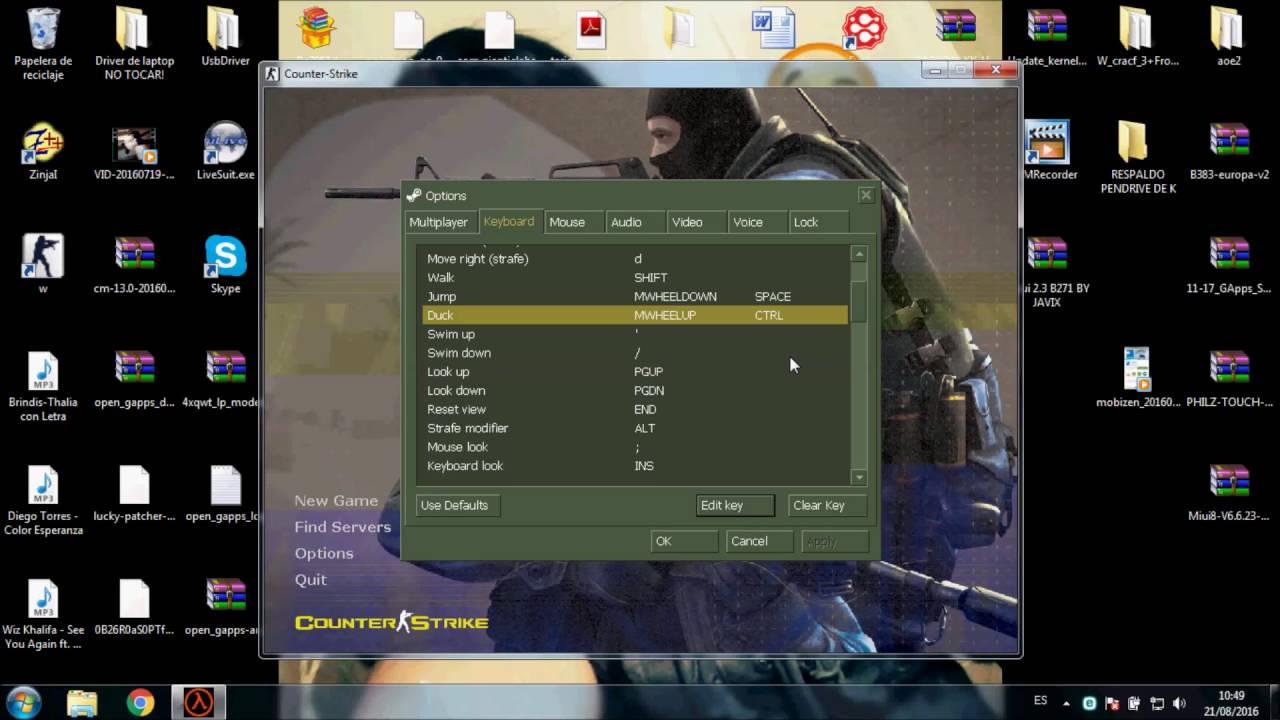Select the Swim down binding row

pyautogui.click(x=634, y=353)
